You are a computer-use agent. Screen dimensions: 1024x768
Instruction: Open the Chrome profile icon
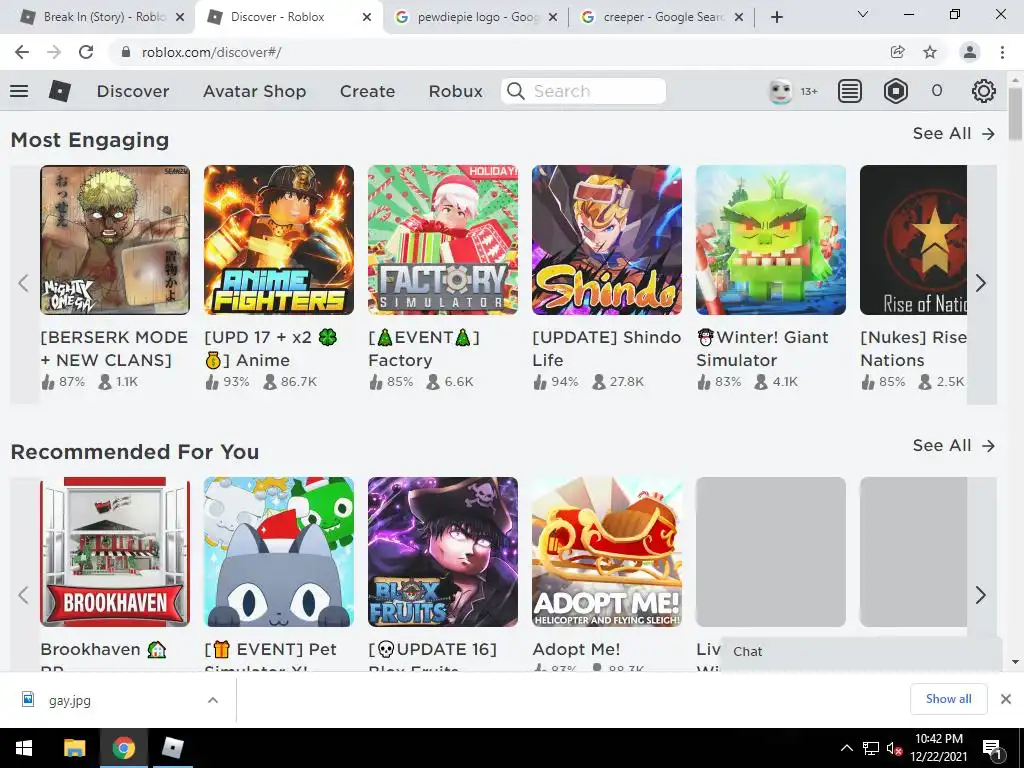click(970, 52)
